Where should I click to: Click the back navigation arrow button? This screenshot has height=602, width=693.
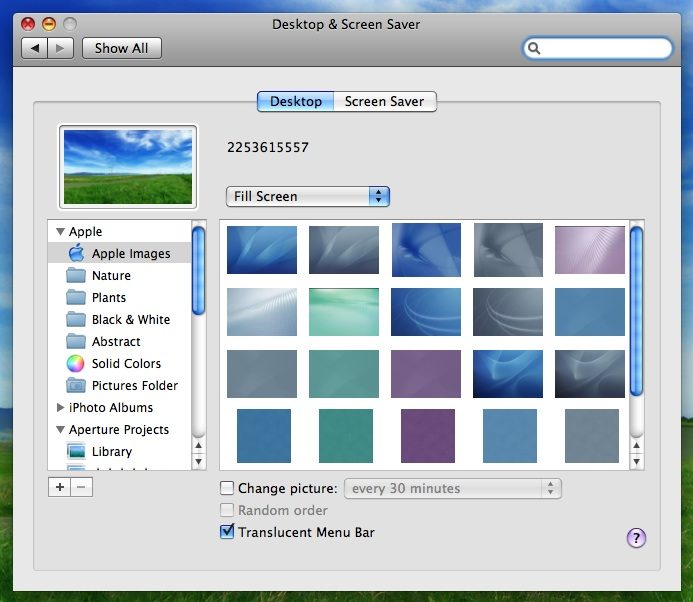[x=34, y=48]
